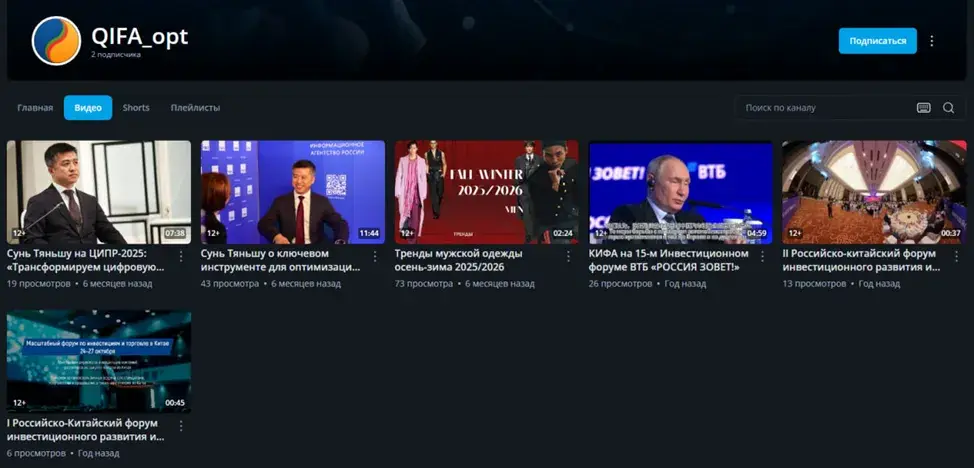974x468 pixels.
Task: Open title I Российско-Китайский форум
Action: 86,430
